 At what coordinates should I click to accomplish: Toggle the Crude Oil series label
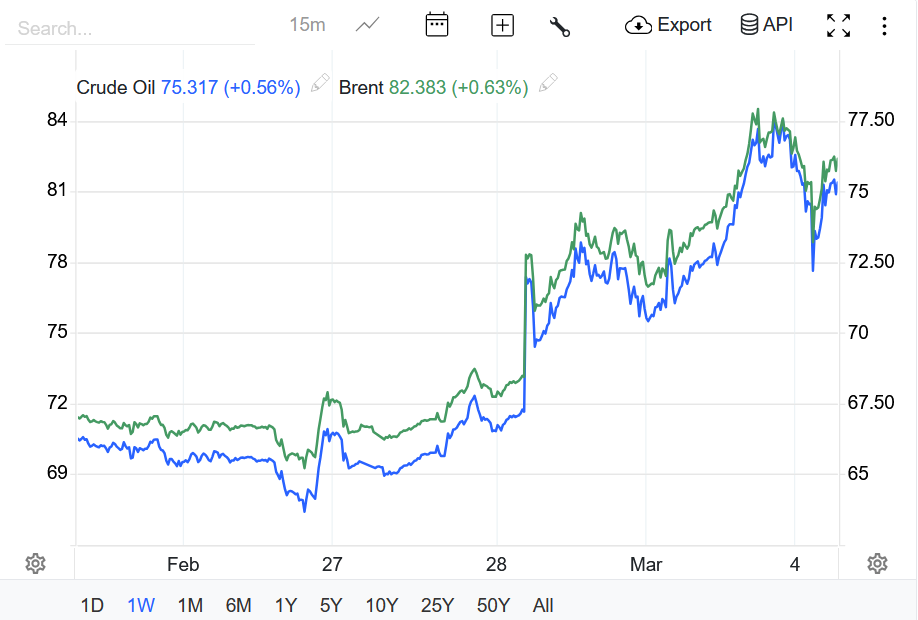[116, 87]
